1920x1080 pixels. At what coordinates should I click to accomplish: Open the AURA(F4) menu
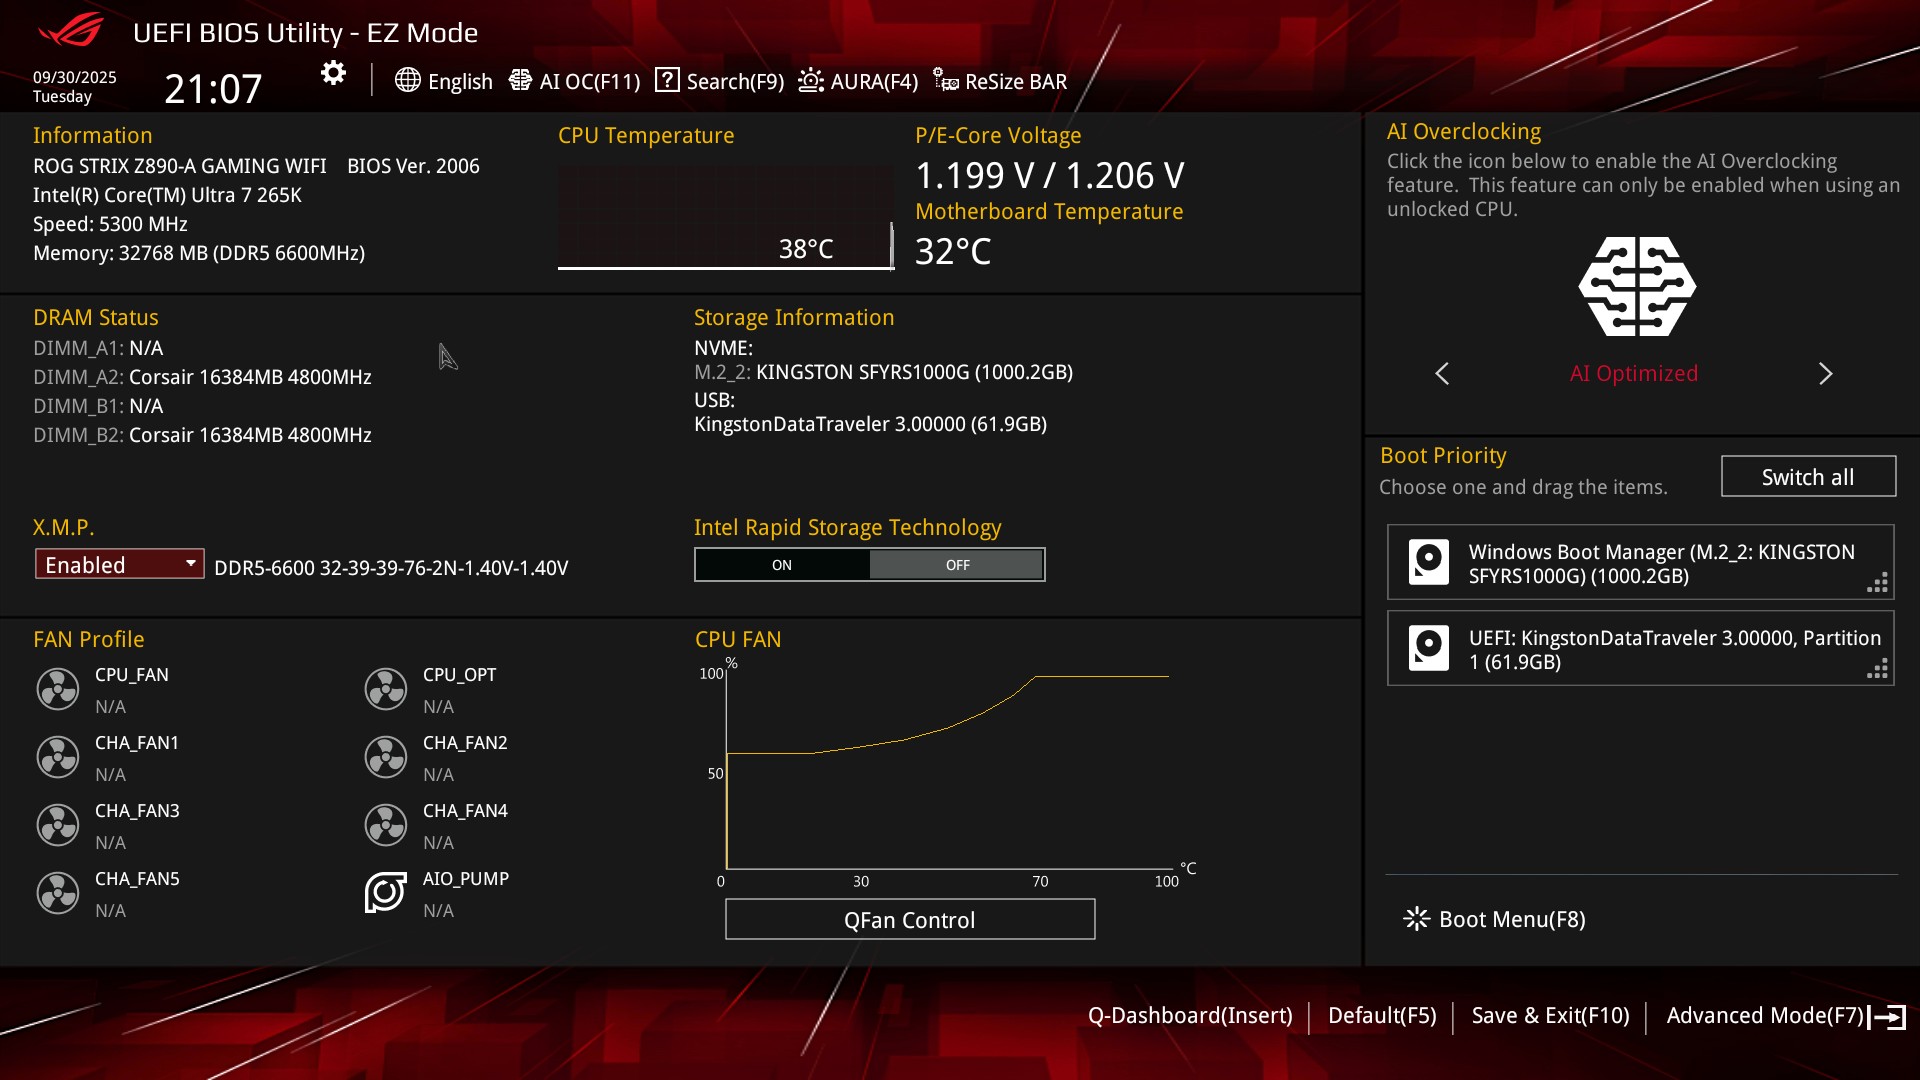point(858,81)
